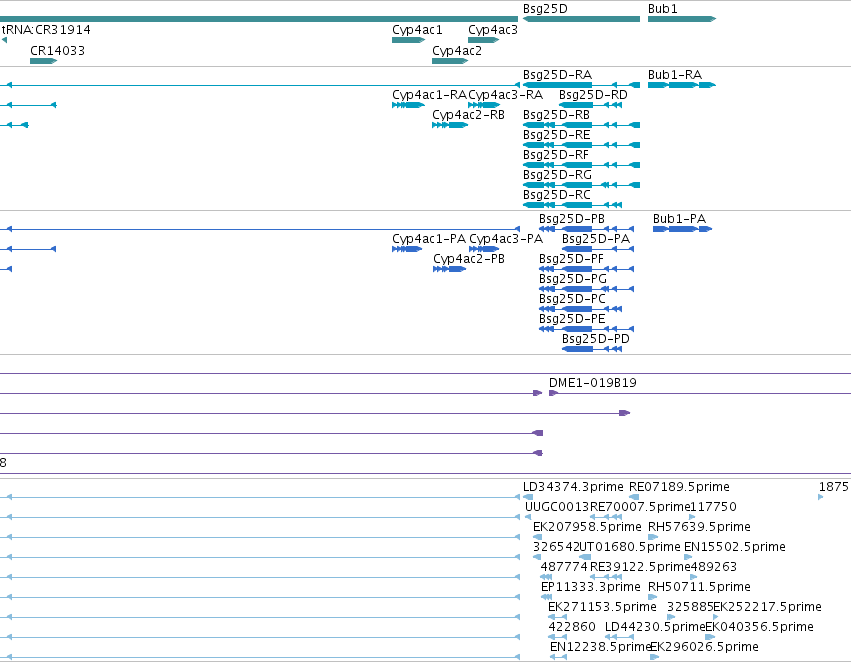Open the Cyp4ac2 gene feature
The width and height of the screenshot is (851, 662).
(450, 61)
